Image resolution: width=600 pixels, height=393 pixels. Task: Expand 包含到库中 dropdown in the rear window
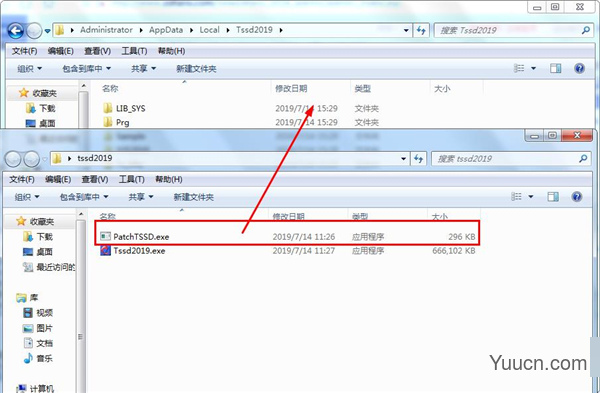[86, 68]
